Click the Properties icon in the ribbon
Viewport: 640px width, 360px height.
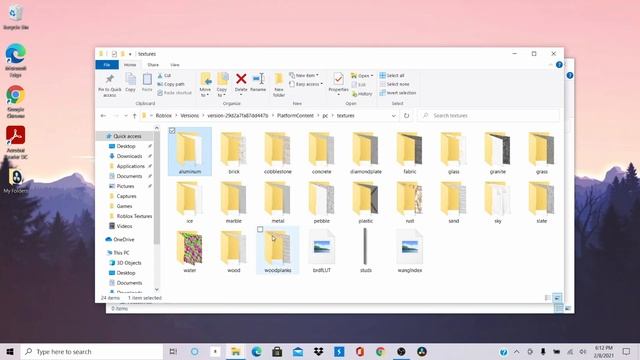tap(338, 79)
